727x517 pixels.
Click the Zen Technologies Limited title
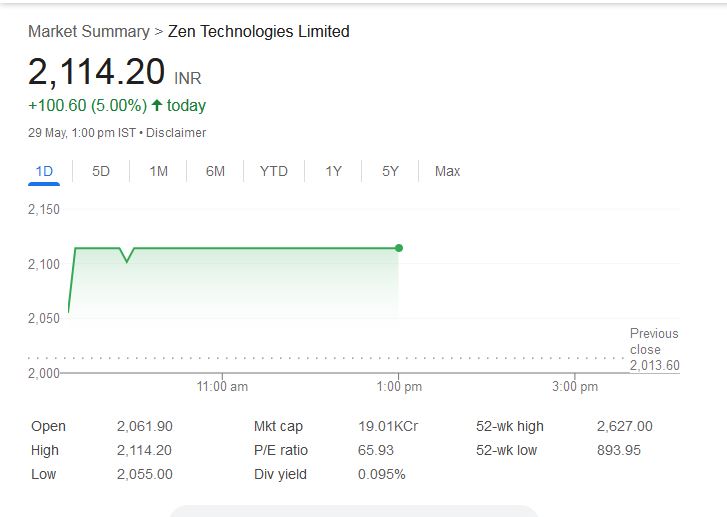(259, 31)
